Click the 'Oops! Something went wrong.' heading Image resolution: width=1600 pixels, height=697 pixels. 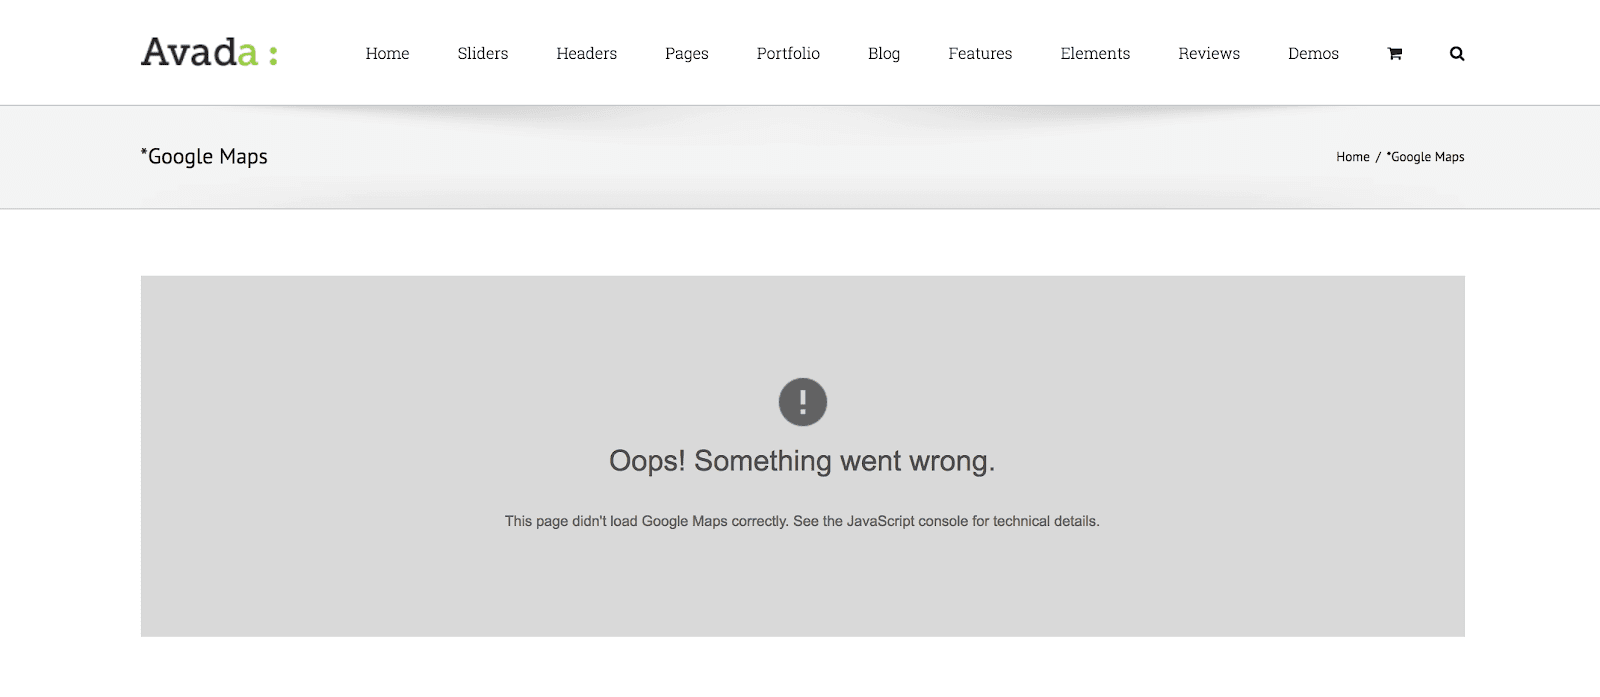tap(802, 461)
